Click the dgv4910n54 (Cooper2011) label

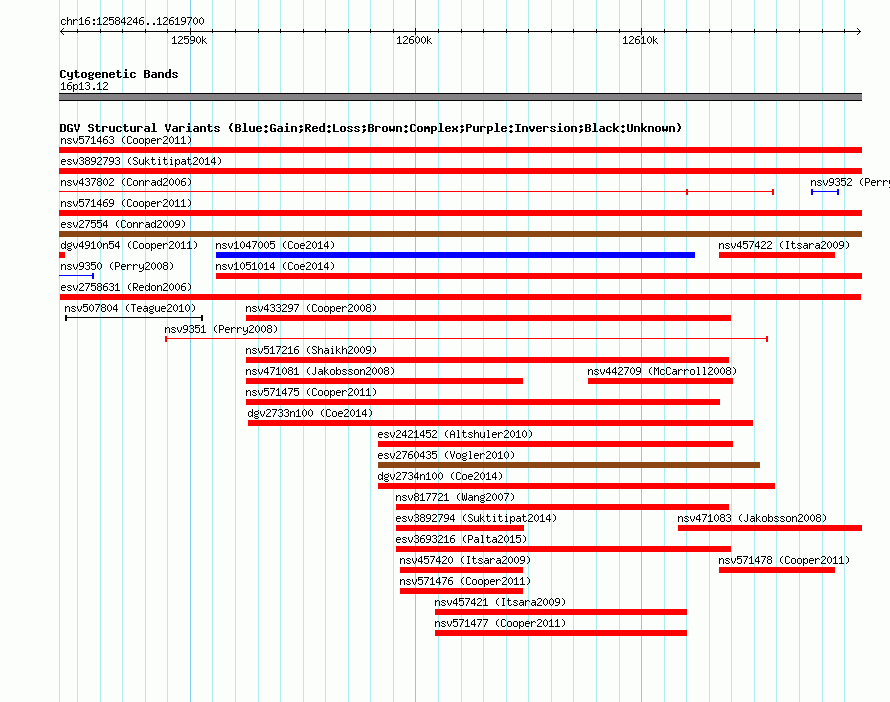pyautogui.click(x=129, y=245)
